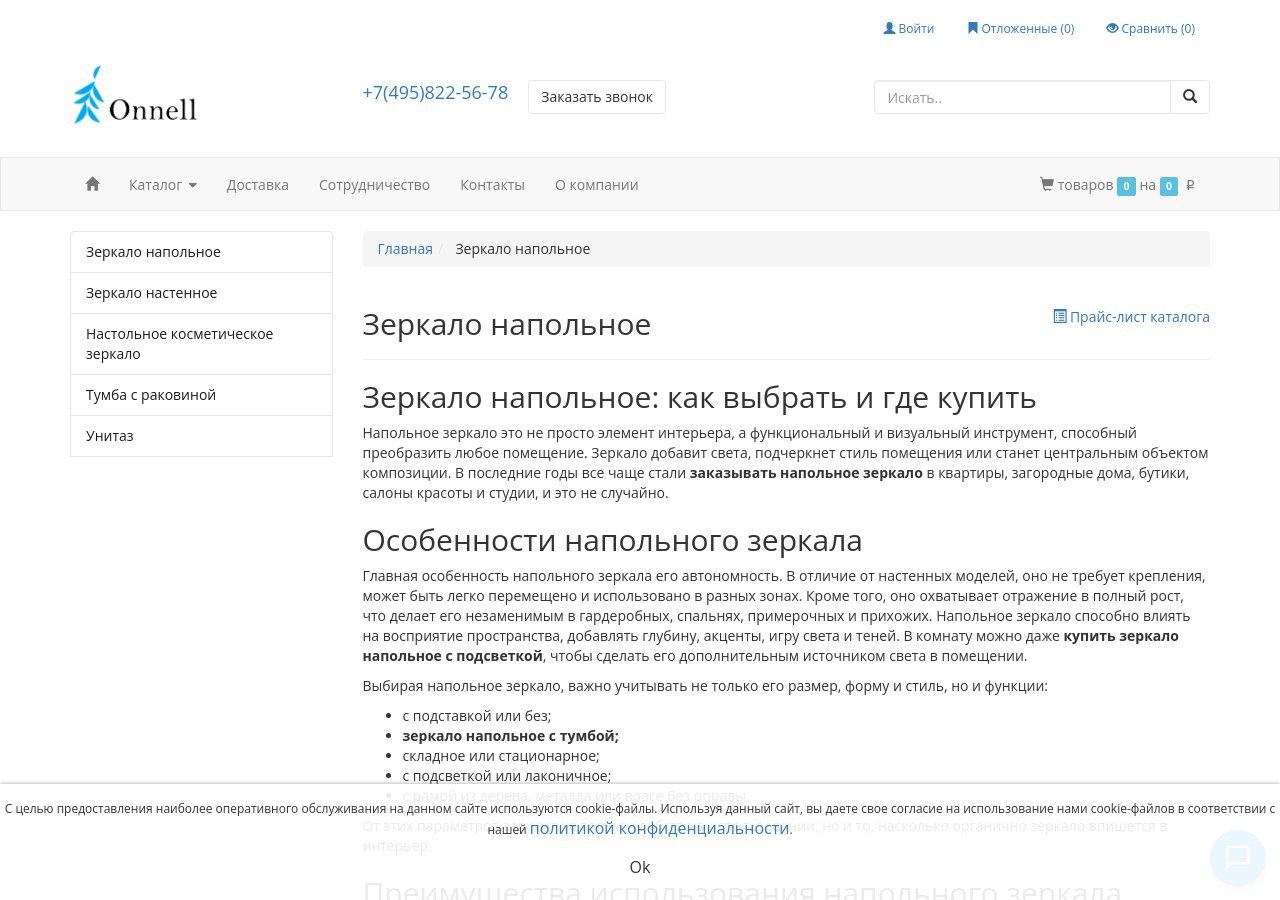1280x900 pixels.
Task: Click list item с подсветкой или лаконичное
Action: click(x=507, y=776)
